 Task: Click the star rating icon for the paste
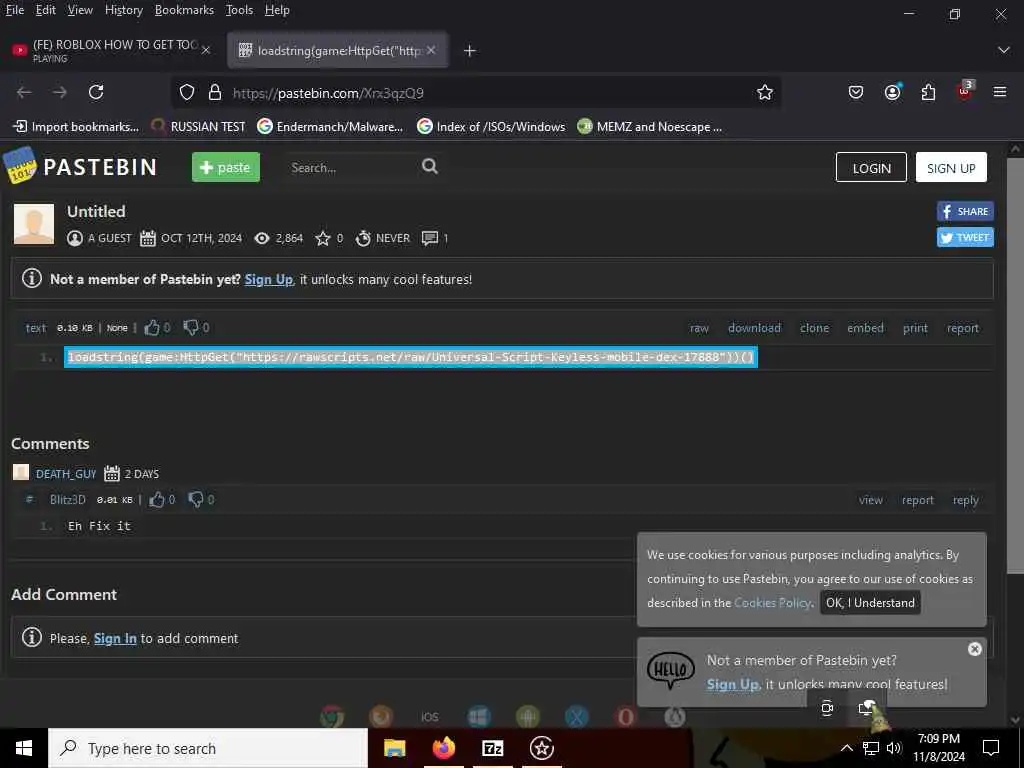pyautogui.click(x=323, y=238)
